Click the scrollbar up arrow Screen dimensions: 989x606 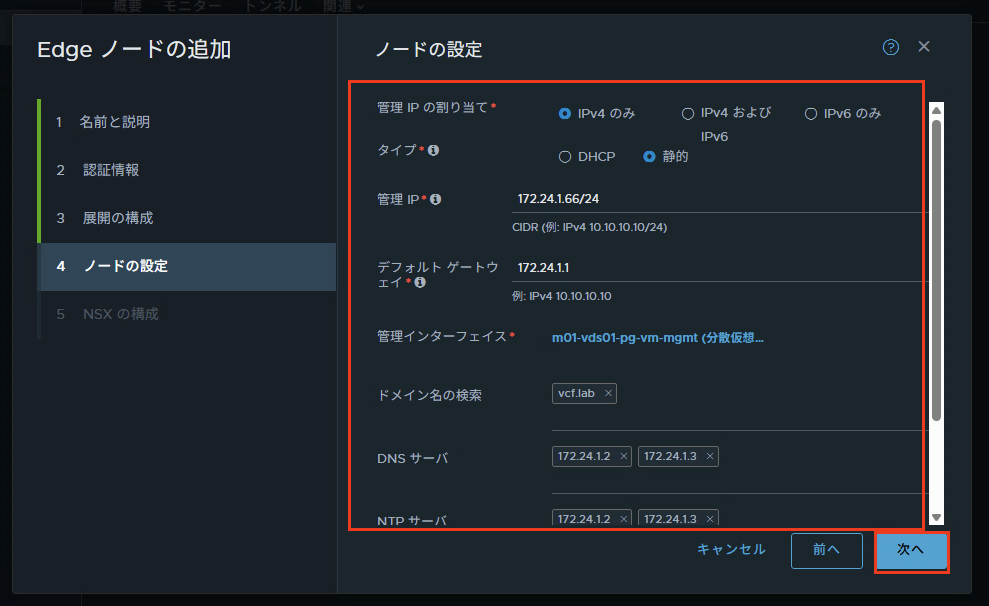(x=937, y=110)
